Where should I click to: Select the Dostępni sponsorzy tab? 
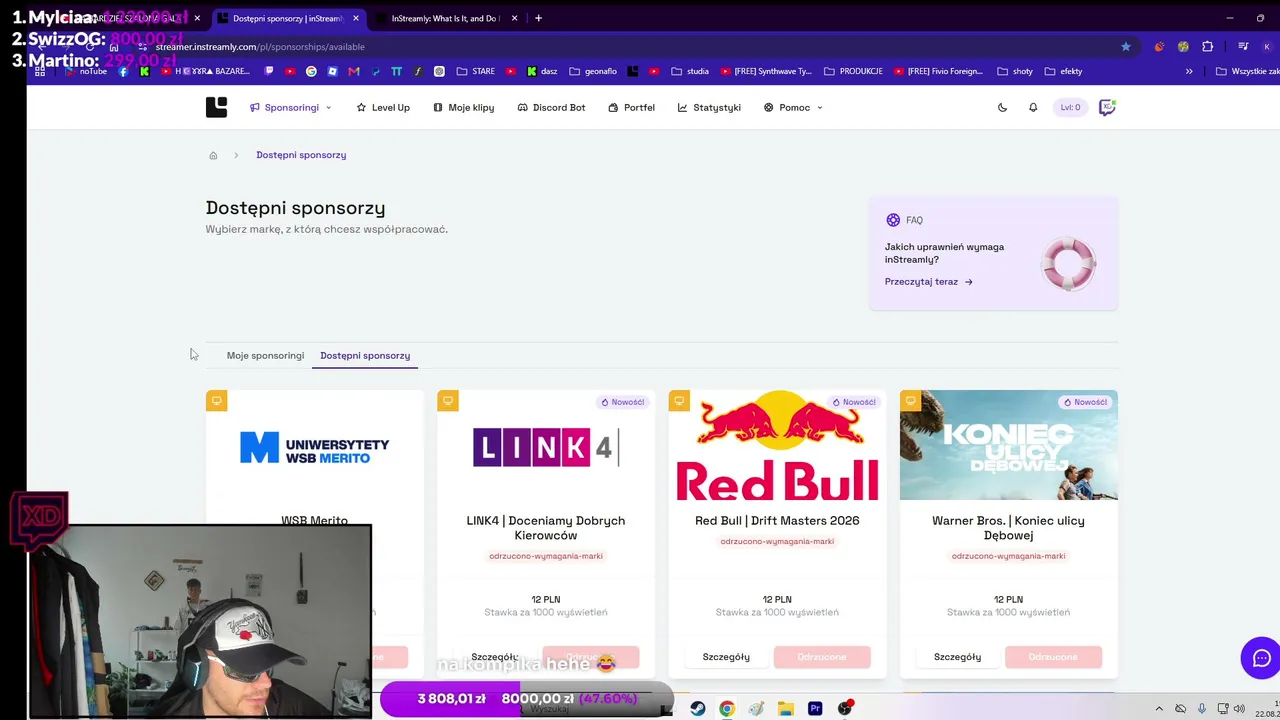click(x=365, y=355)
